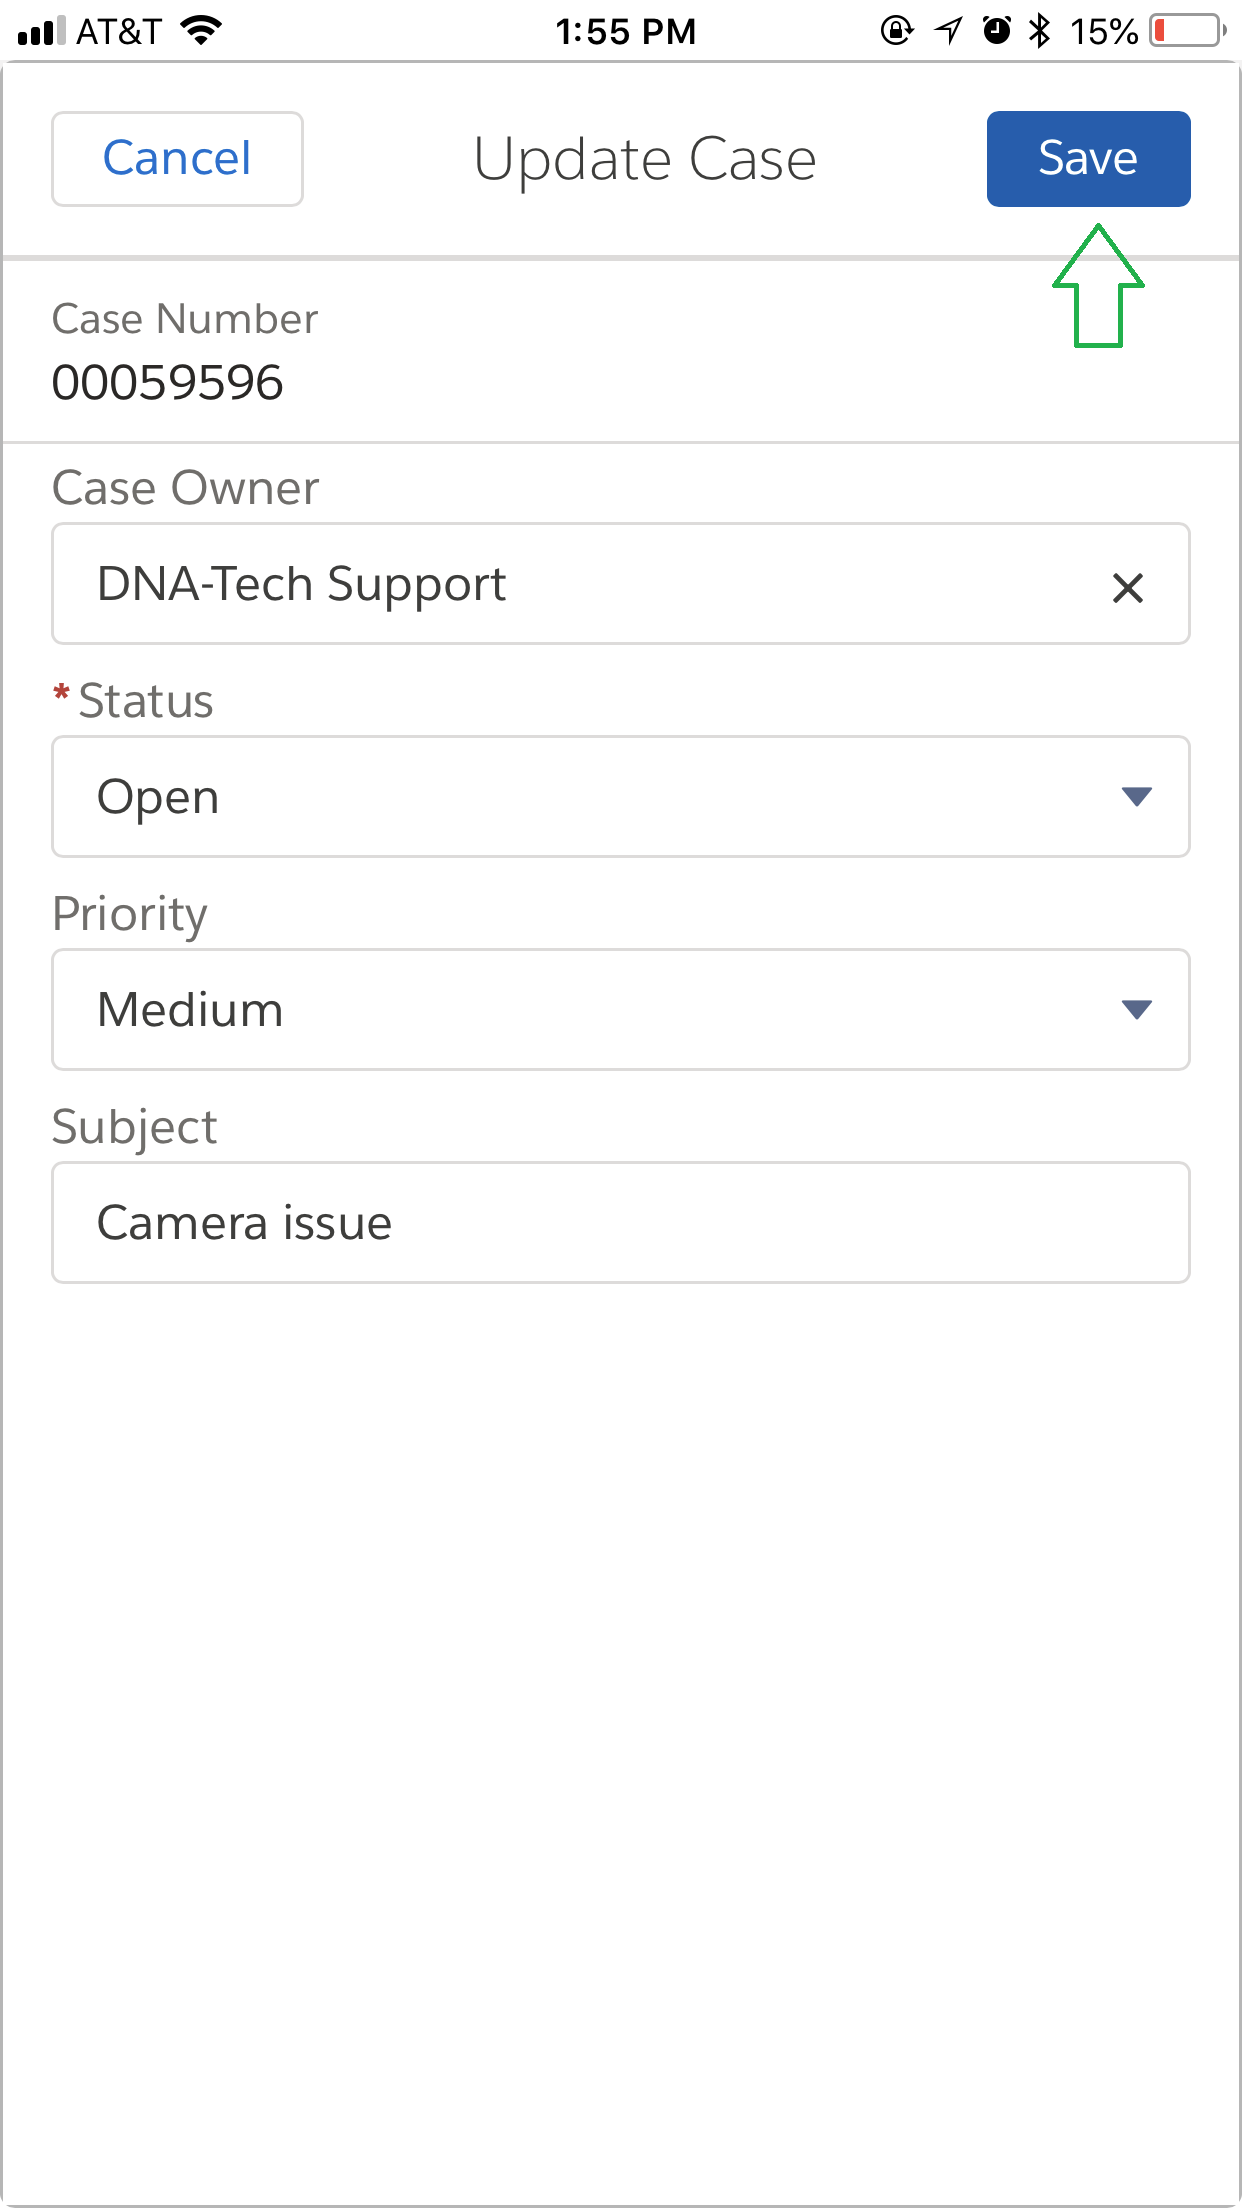Tap the AT&T carrier label
This screenshot has height=2208, width=1242.
click(119, 32)
